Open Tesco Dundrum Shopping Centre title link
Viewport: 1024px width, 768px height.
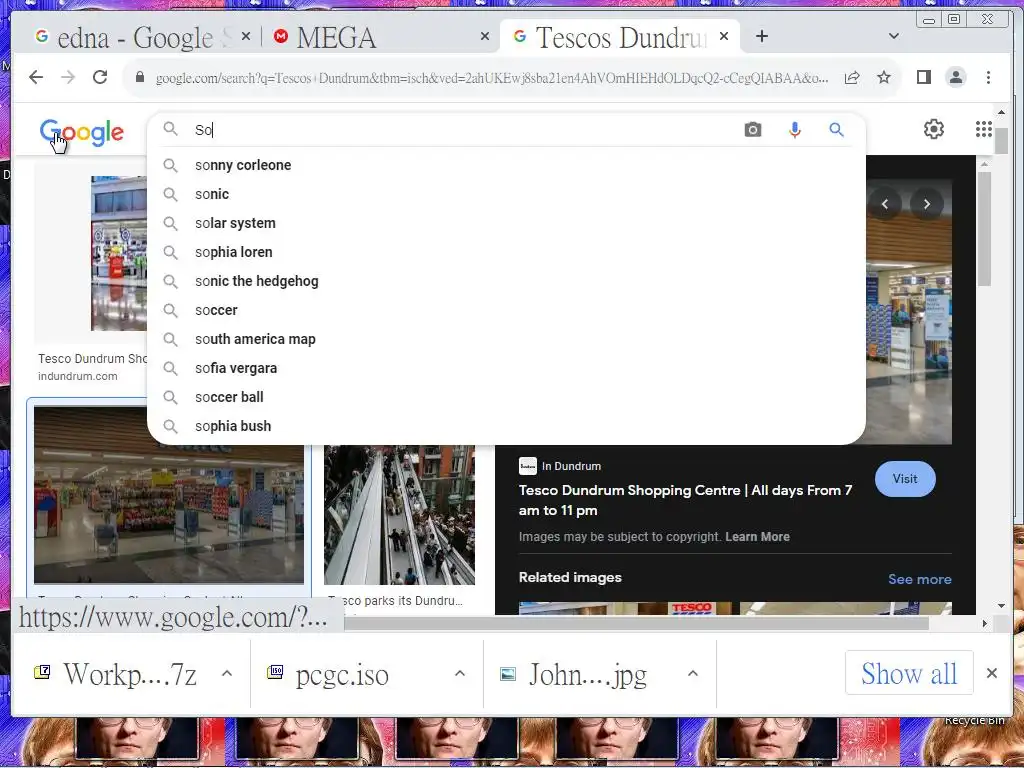click(685, 500)
